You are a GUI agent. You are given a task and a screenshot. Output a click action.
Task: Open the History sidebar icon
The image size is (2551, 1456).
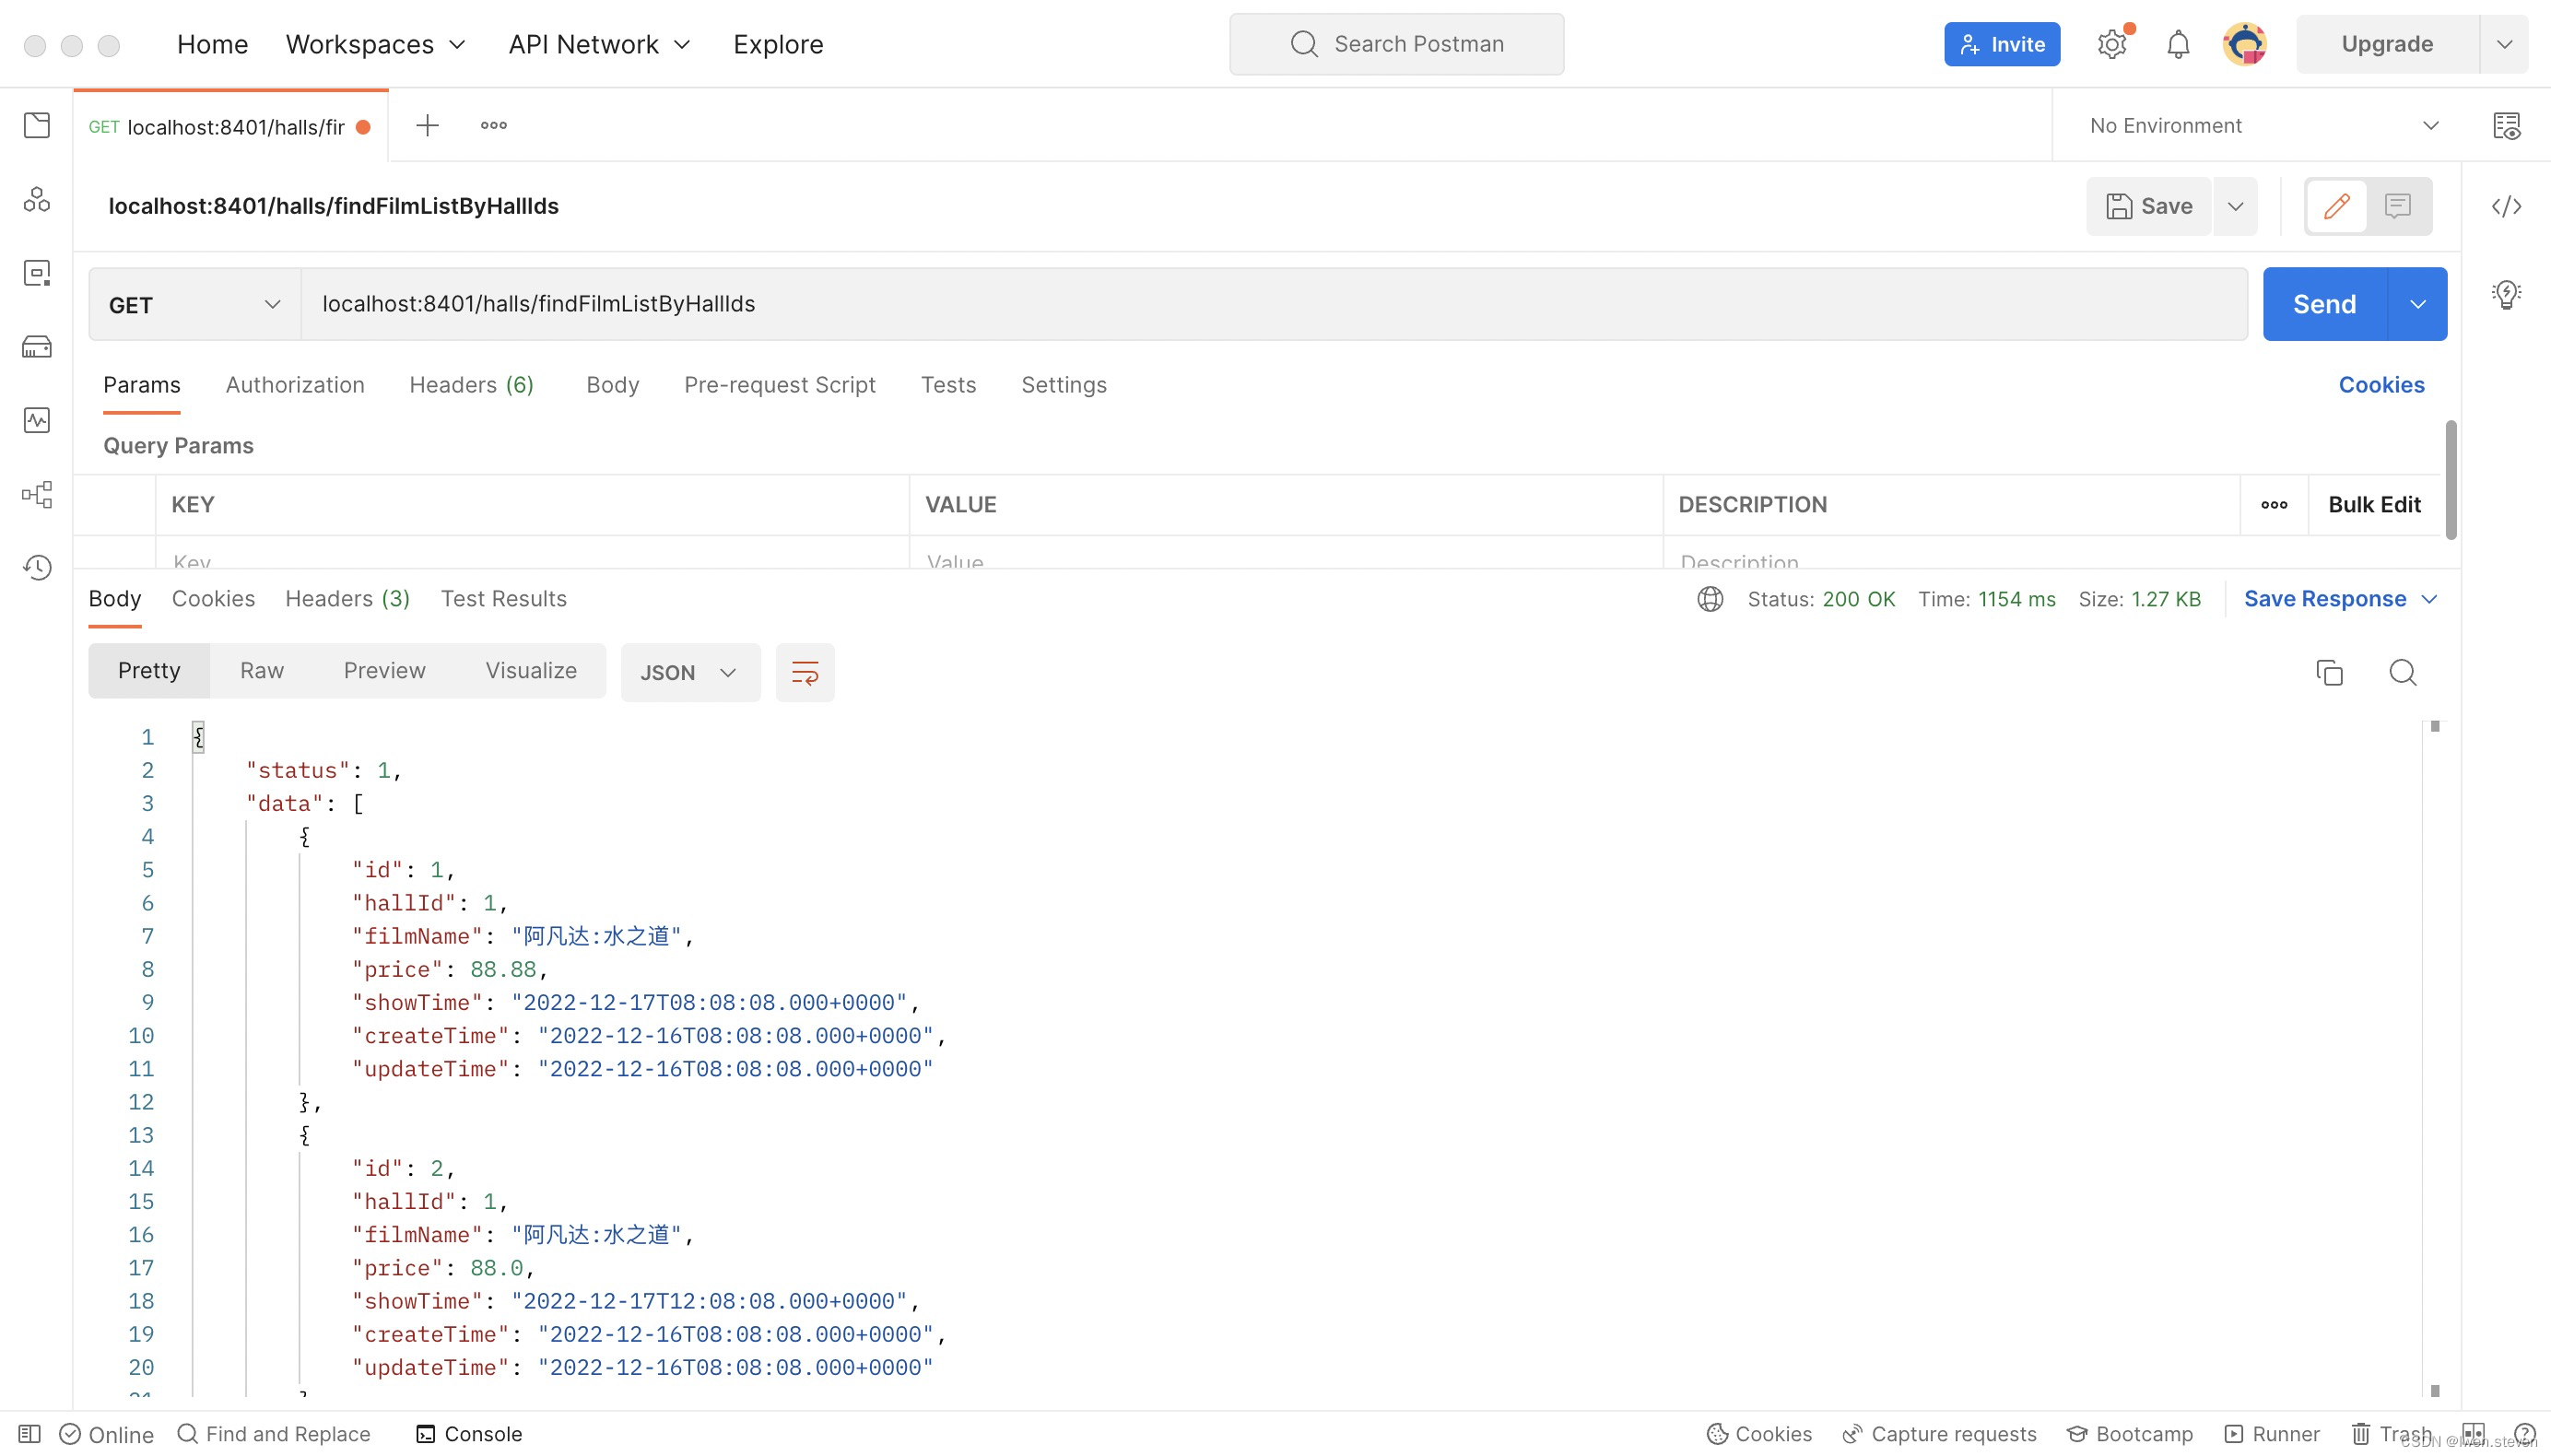coord(37,568)
